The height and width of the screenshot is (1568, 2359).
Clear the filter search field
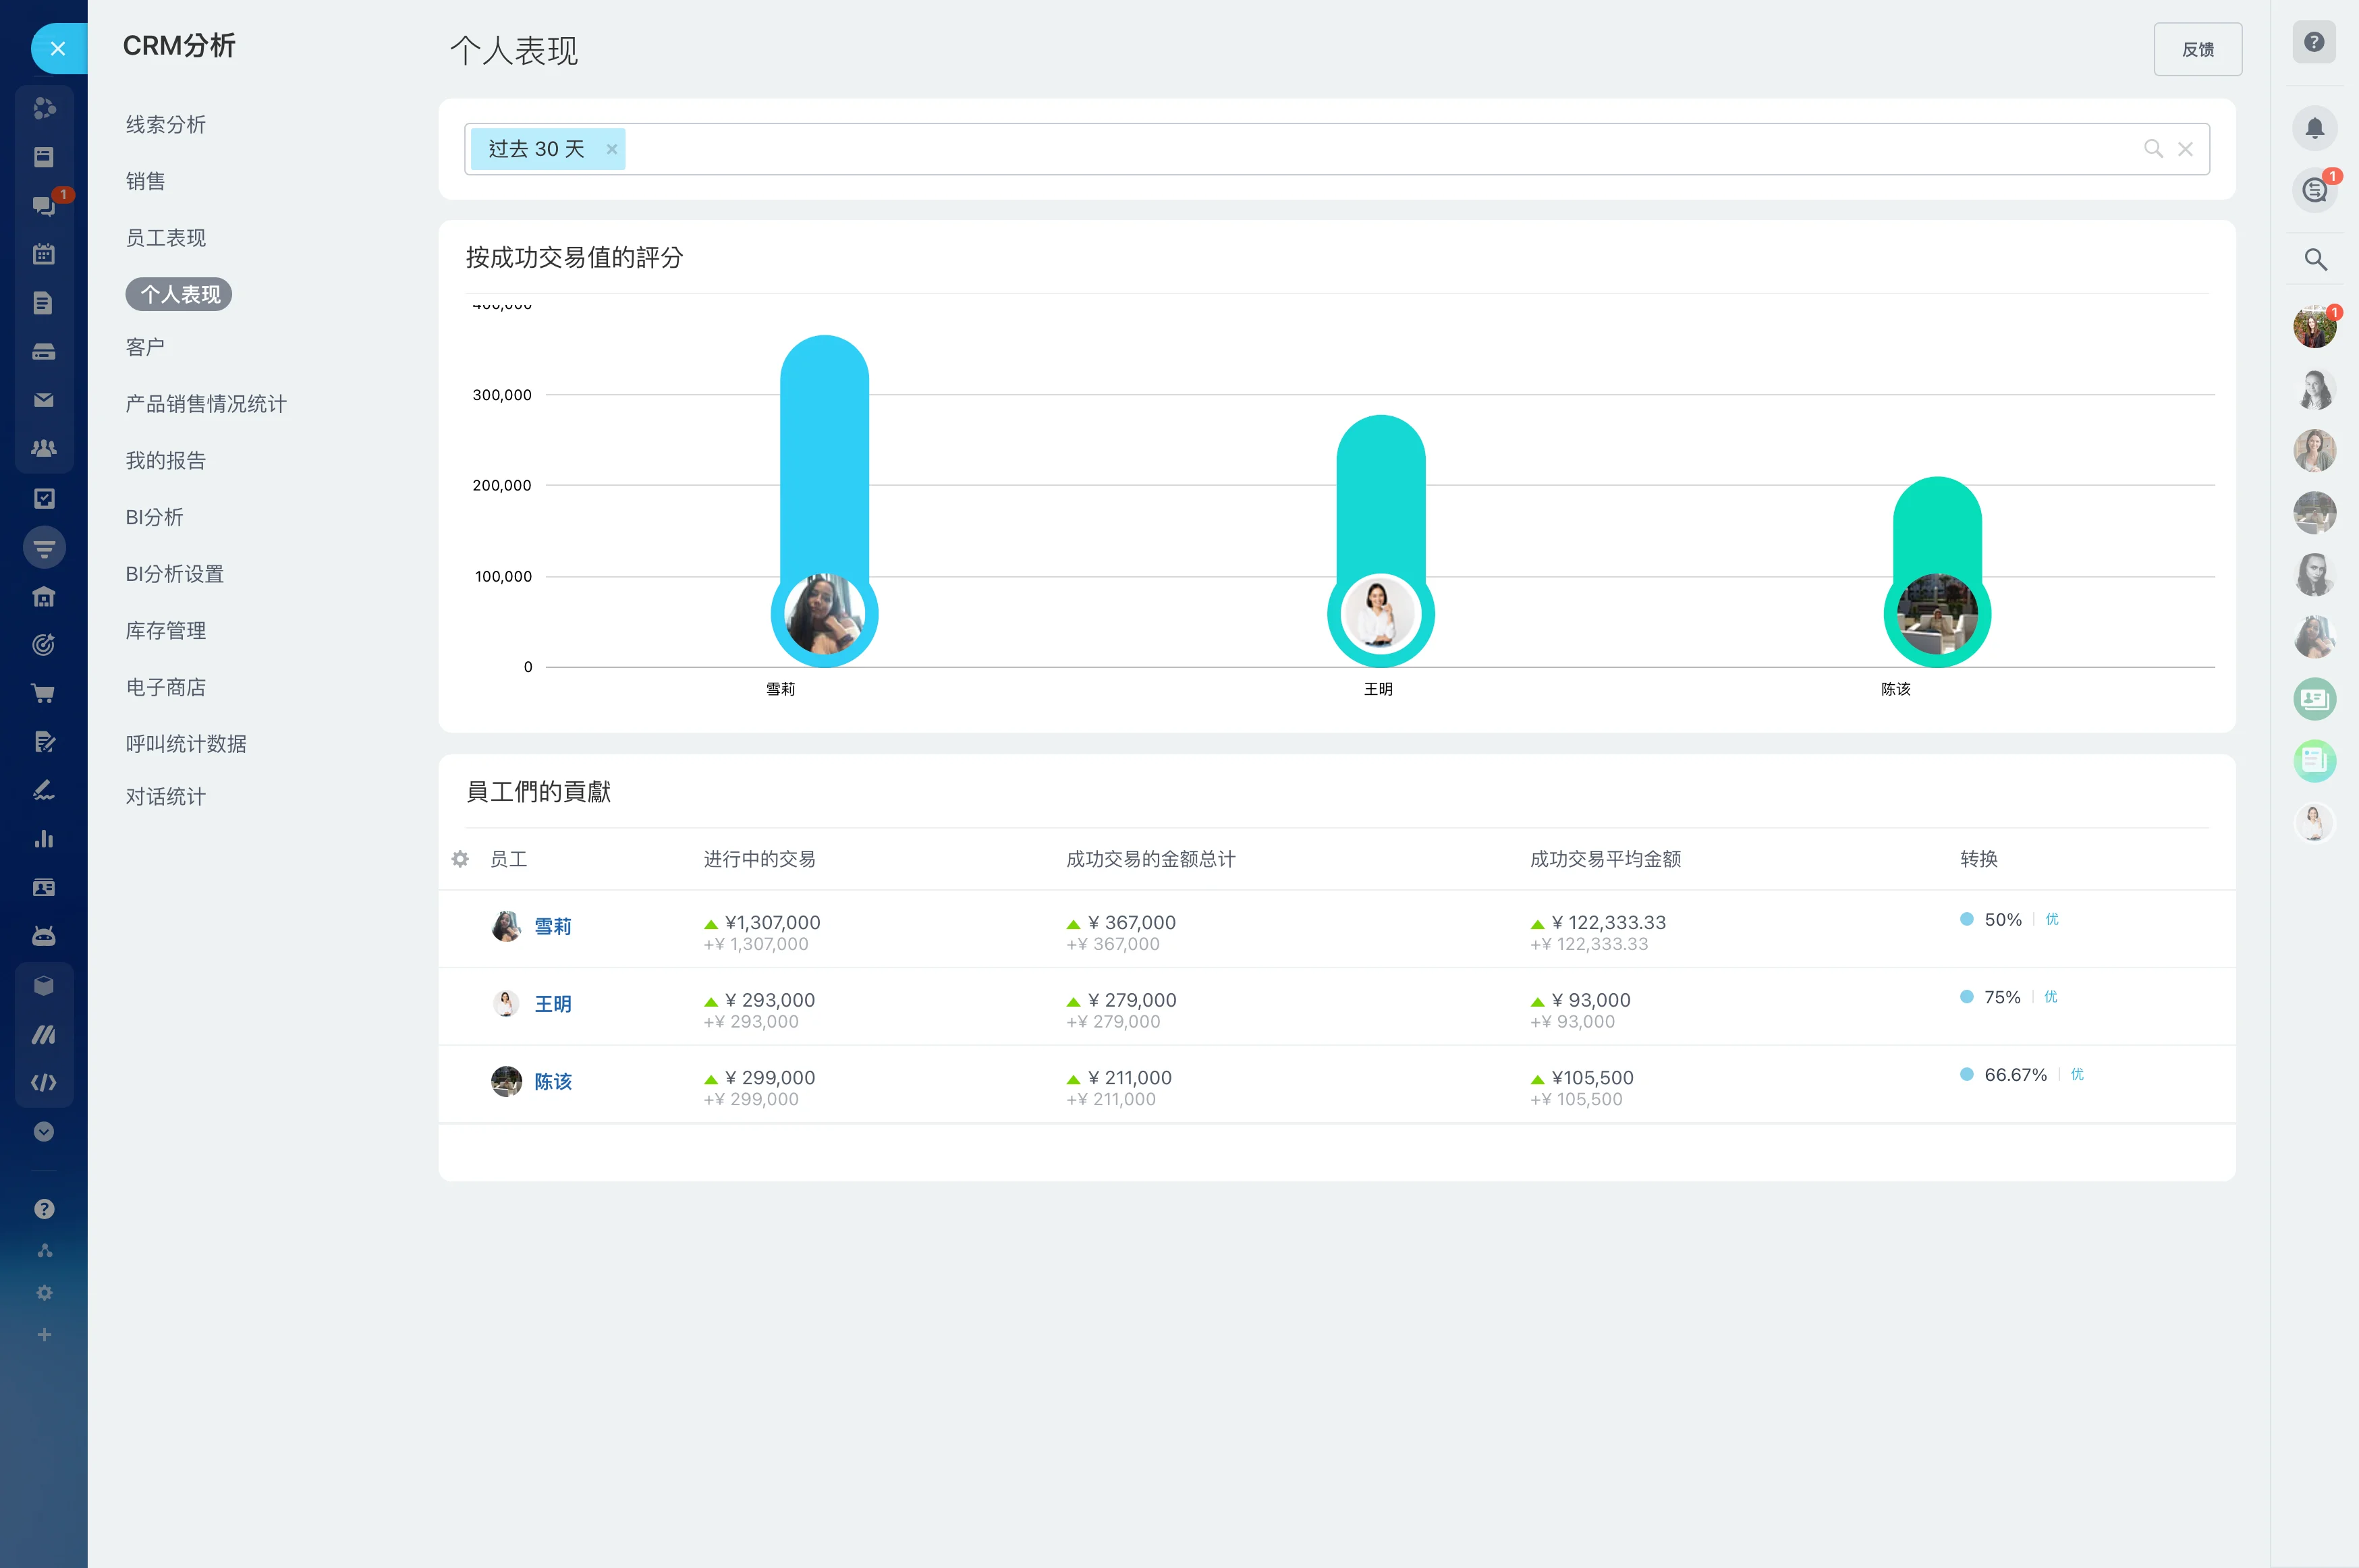2185,149
